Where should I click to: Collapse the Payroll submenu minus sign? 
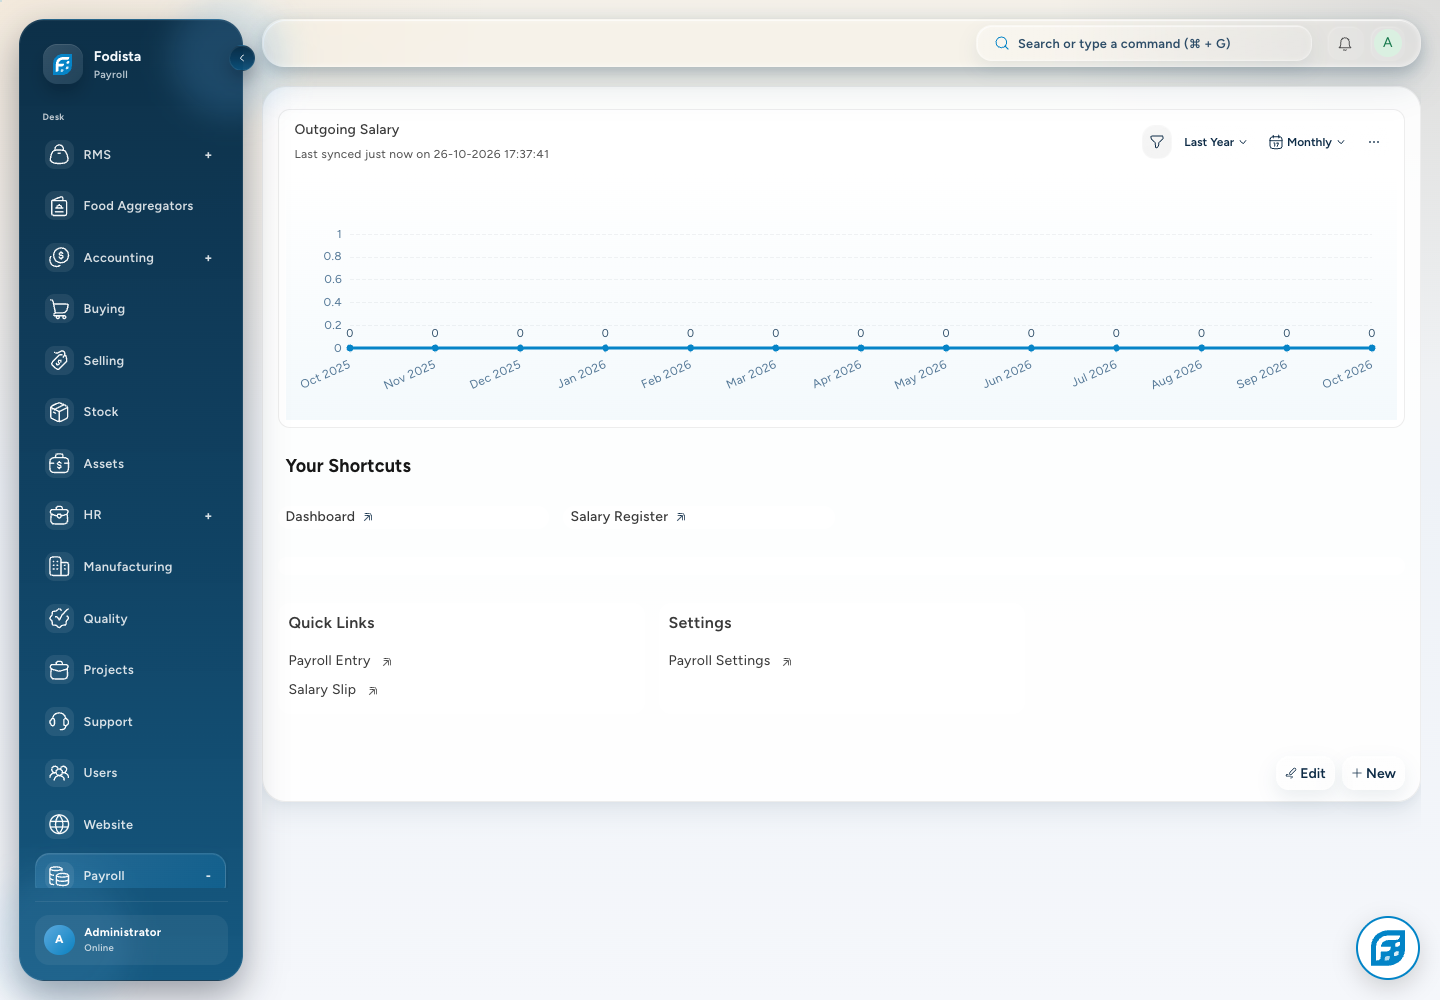(208, 876)
